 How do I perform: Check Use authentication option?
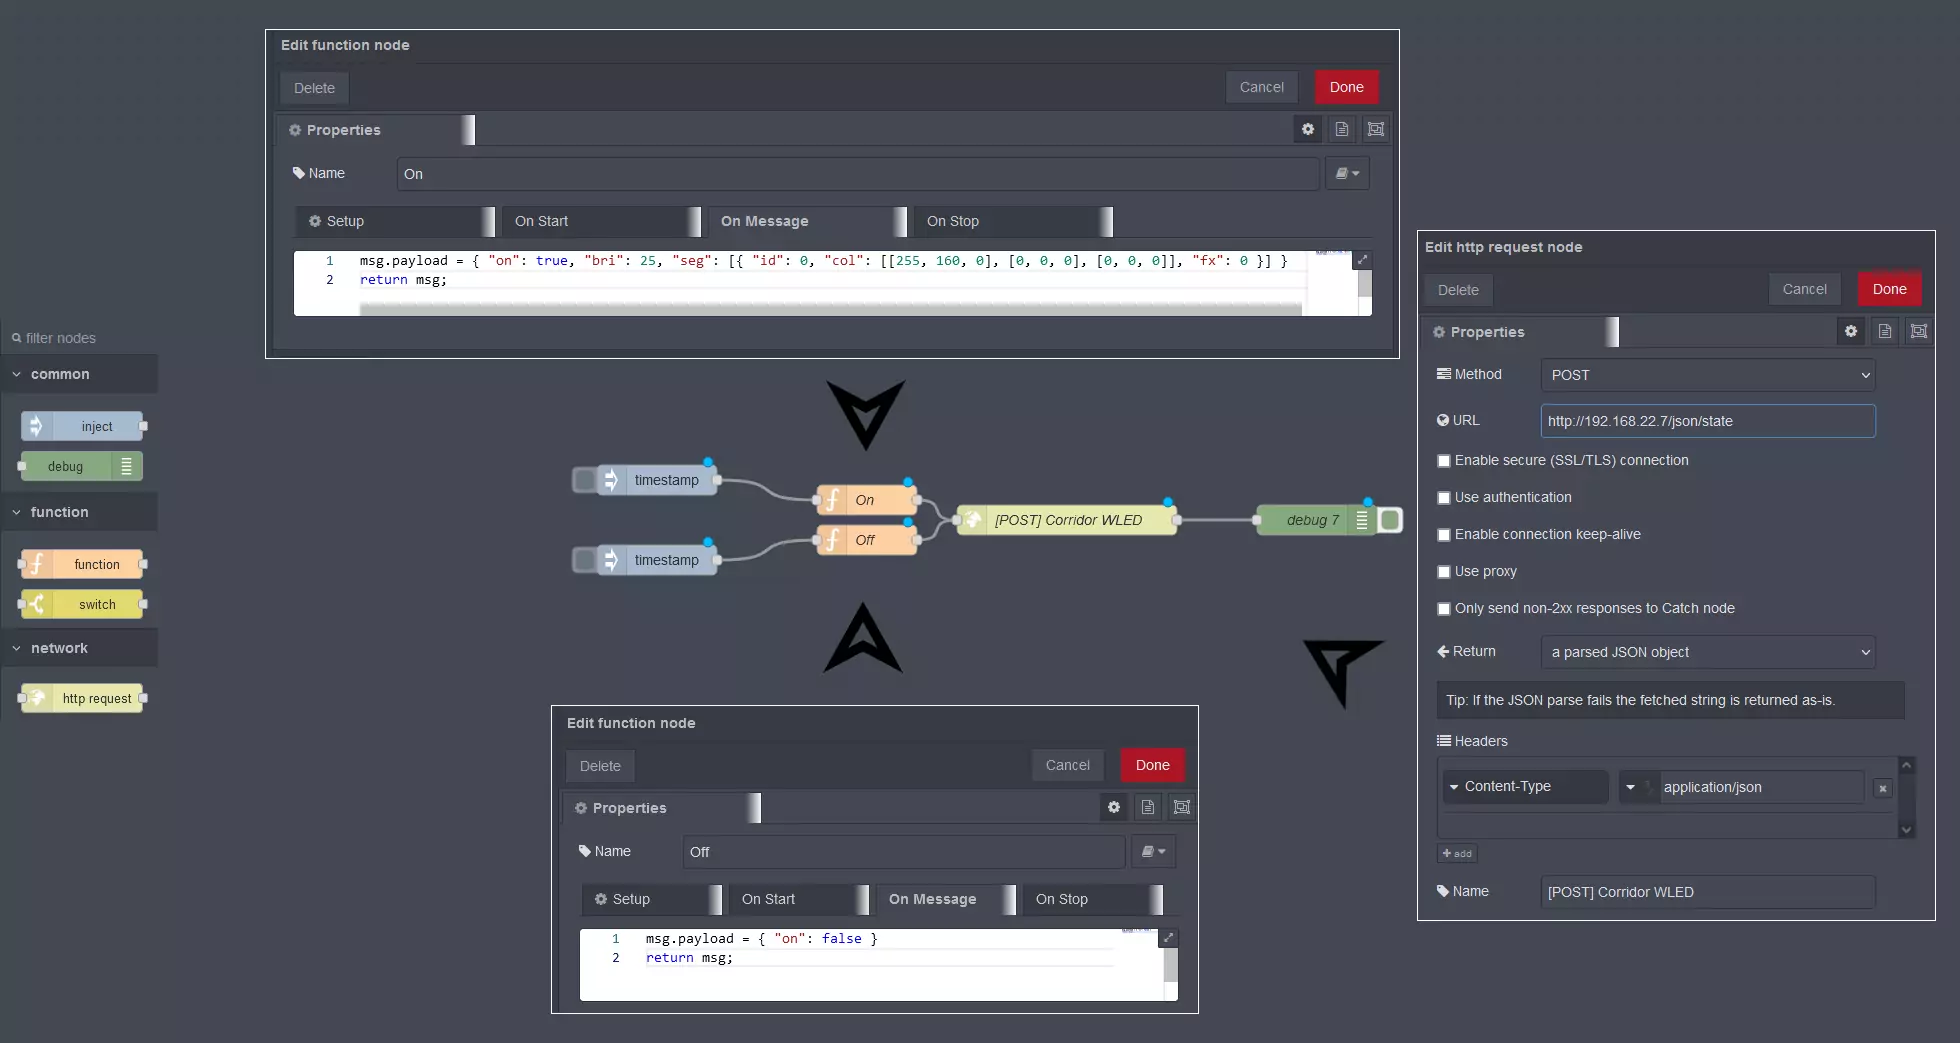tap(1444, 498)
